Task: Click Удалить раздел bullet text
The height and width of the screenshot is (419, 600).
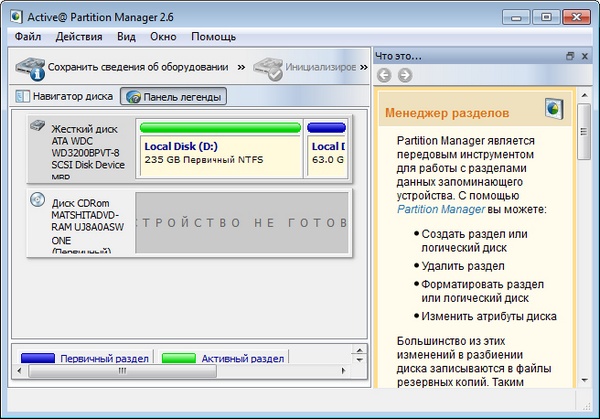Action: point(463,266)
